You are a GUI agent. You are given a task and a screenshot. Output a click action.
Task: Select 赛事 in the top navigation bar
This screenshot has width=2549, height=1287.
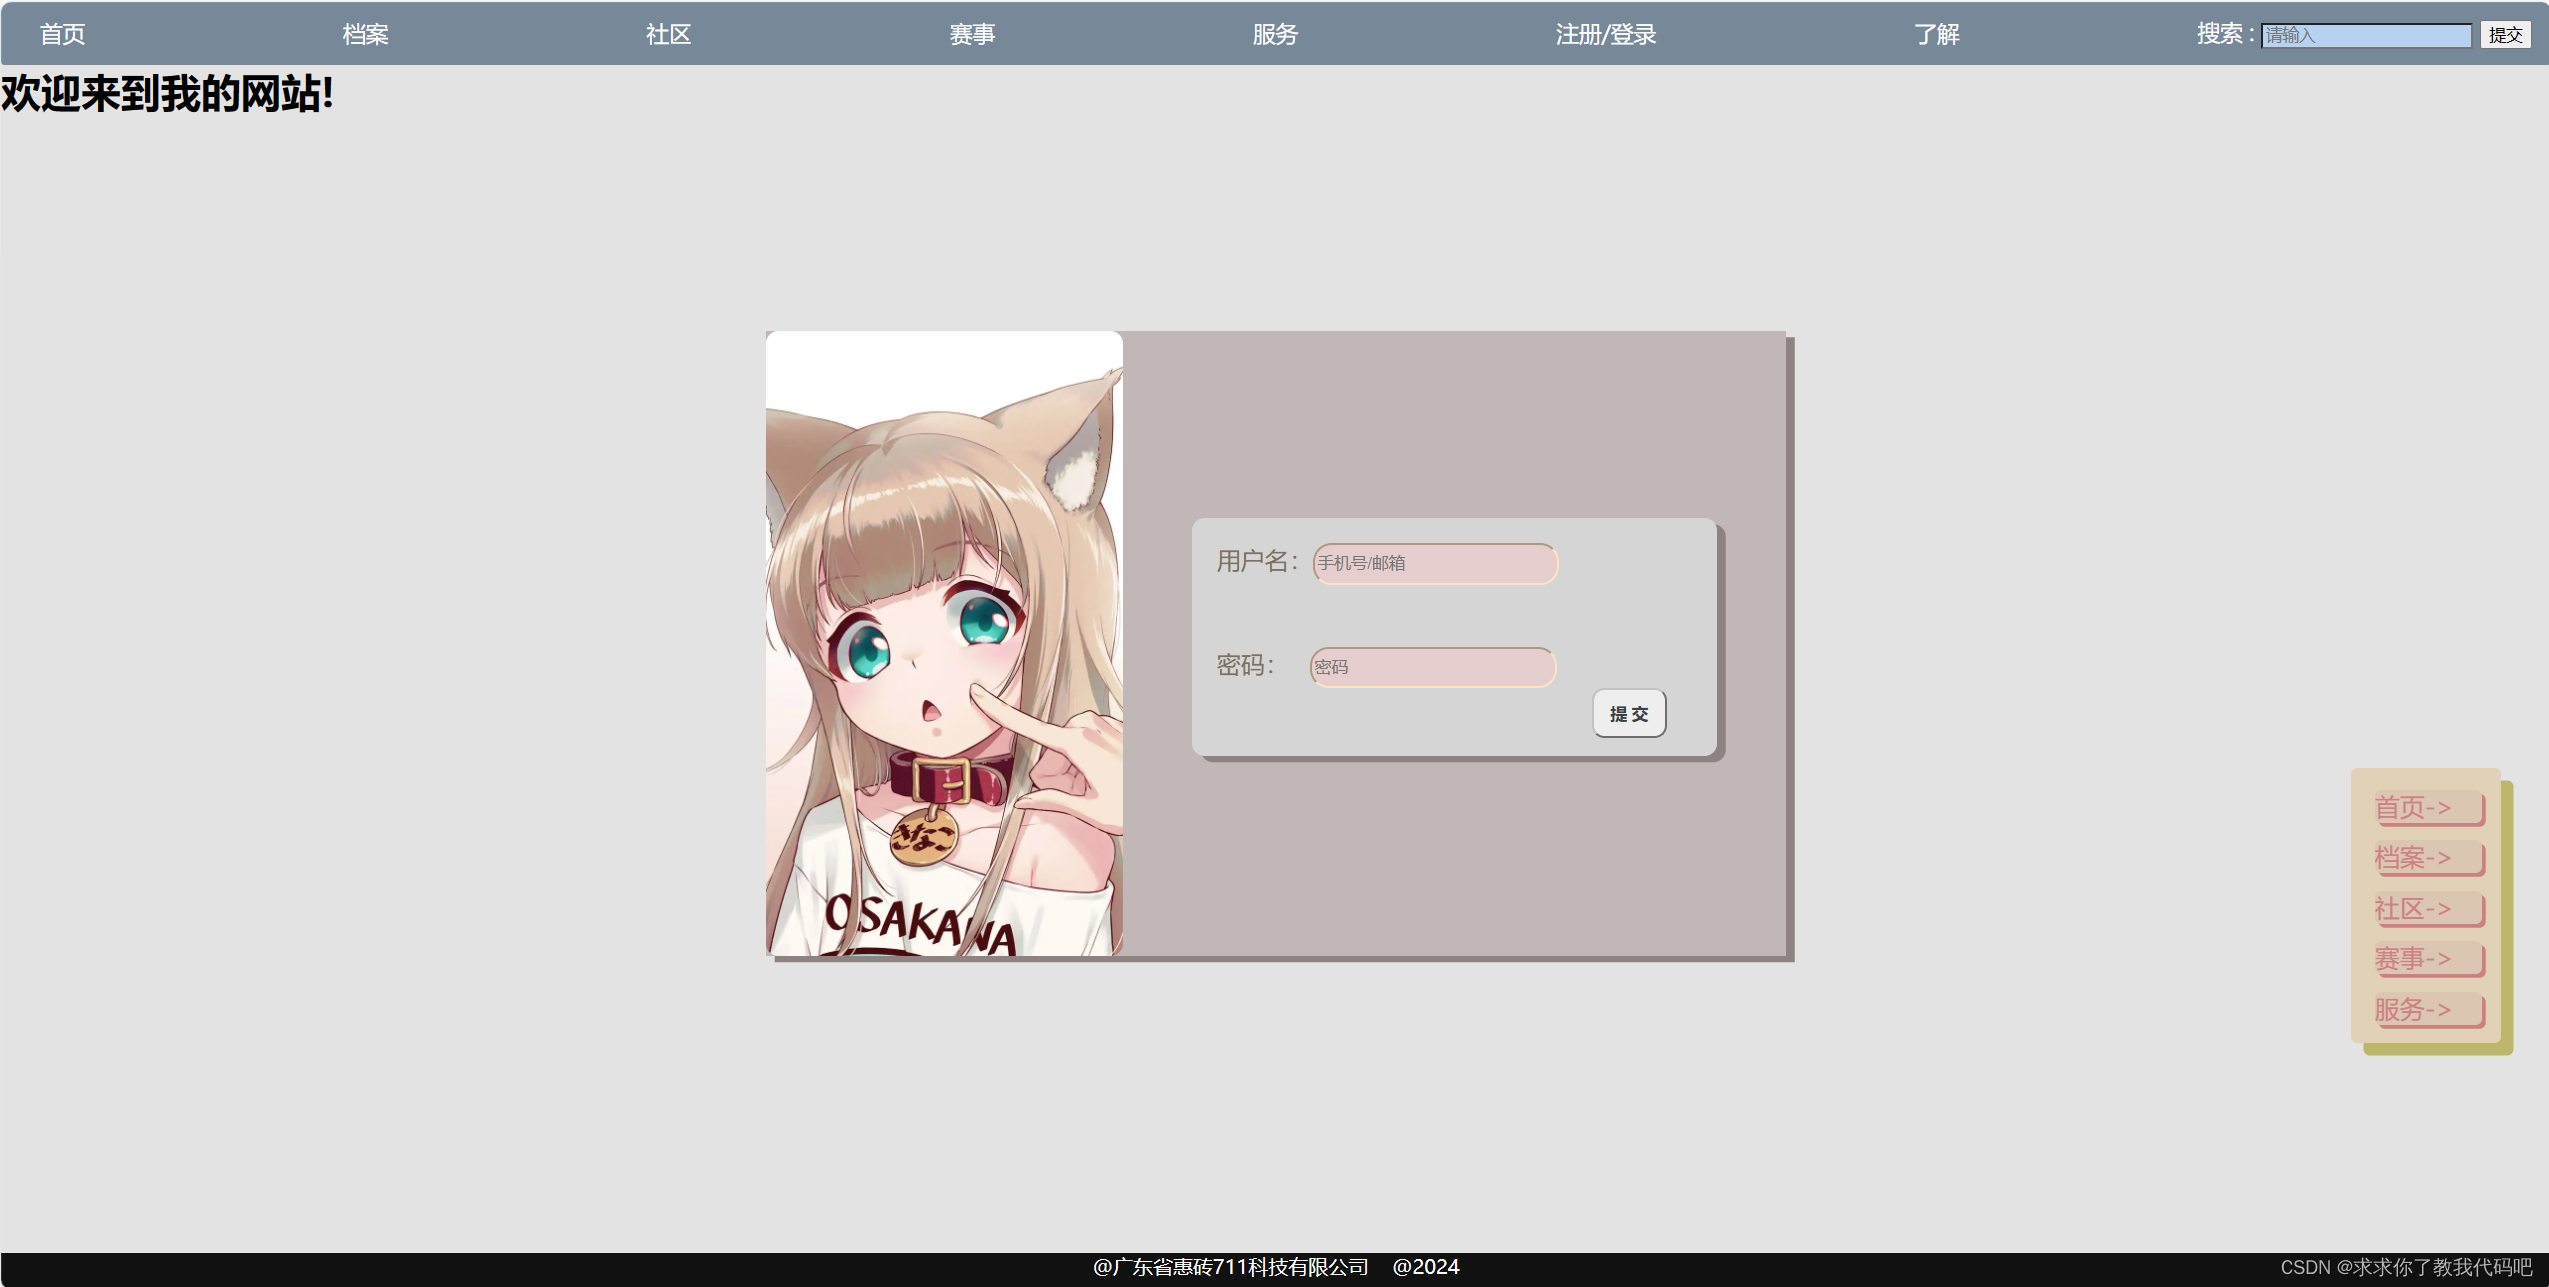point(972,35)
